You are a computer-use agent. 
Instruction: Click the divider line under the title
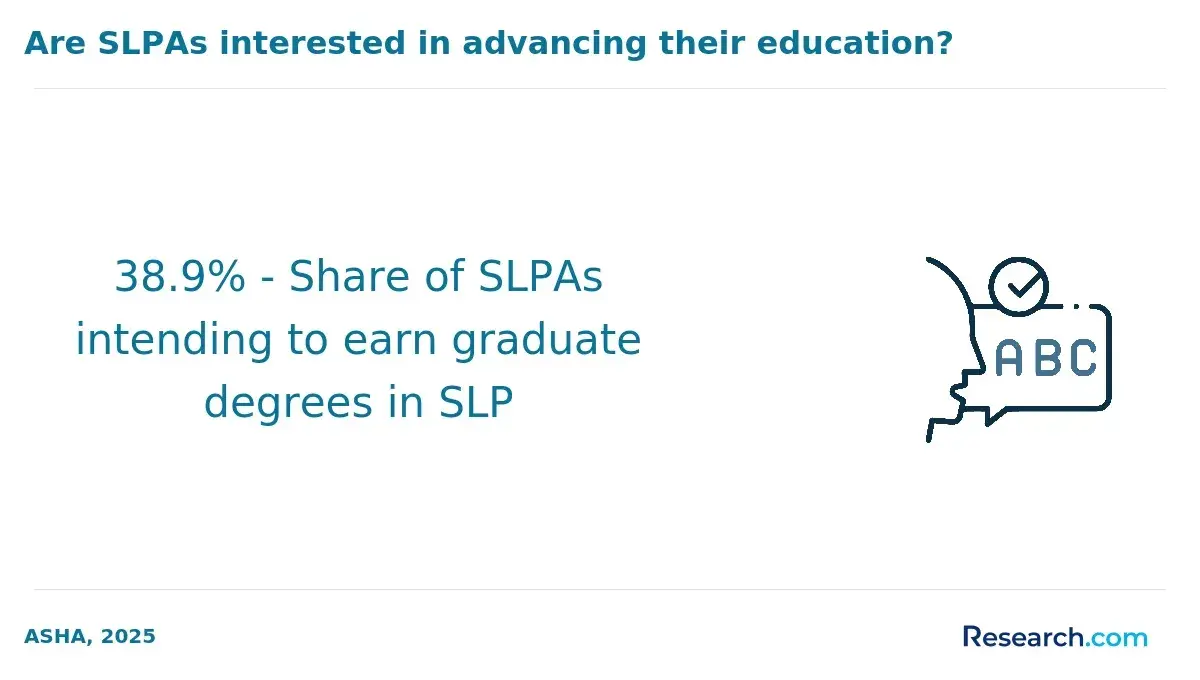pos(600,88)
